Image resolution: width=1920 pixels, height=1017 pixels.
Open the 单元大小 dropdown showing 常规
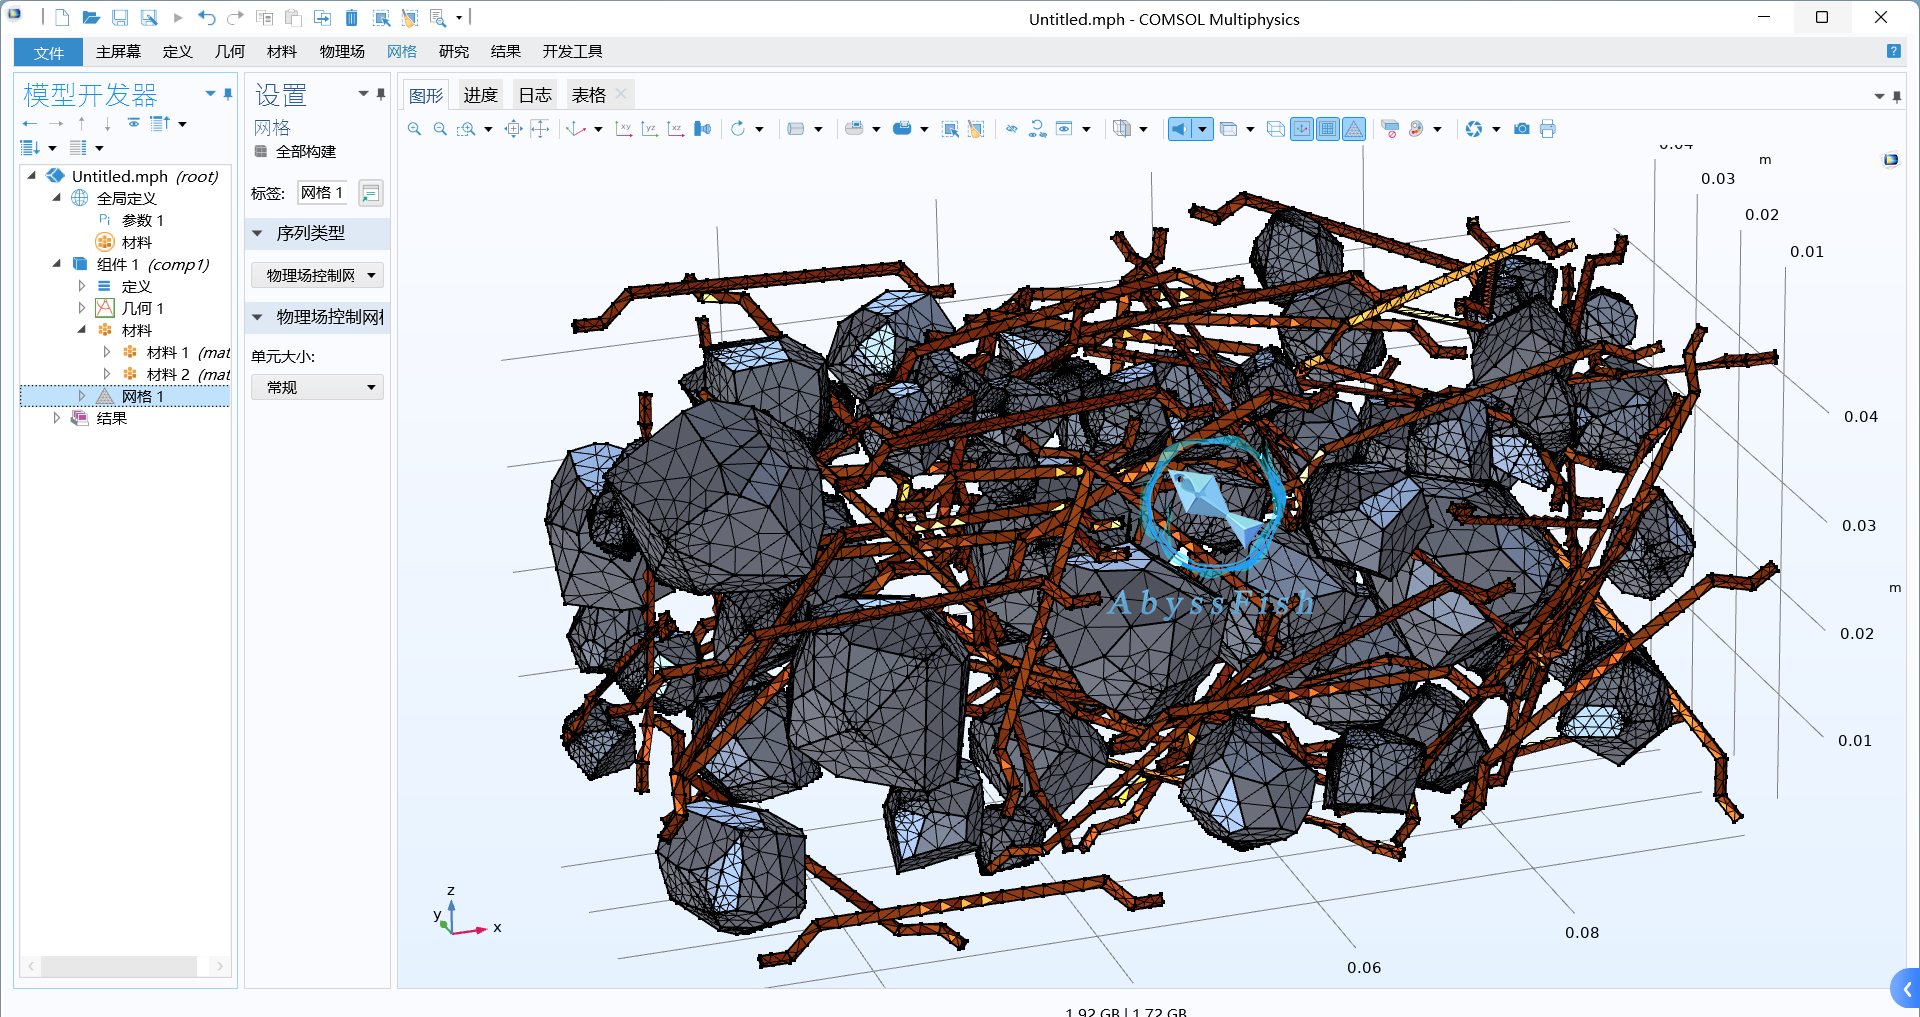point(317,387)
